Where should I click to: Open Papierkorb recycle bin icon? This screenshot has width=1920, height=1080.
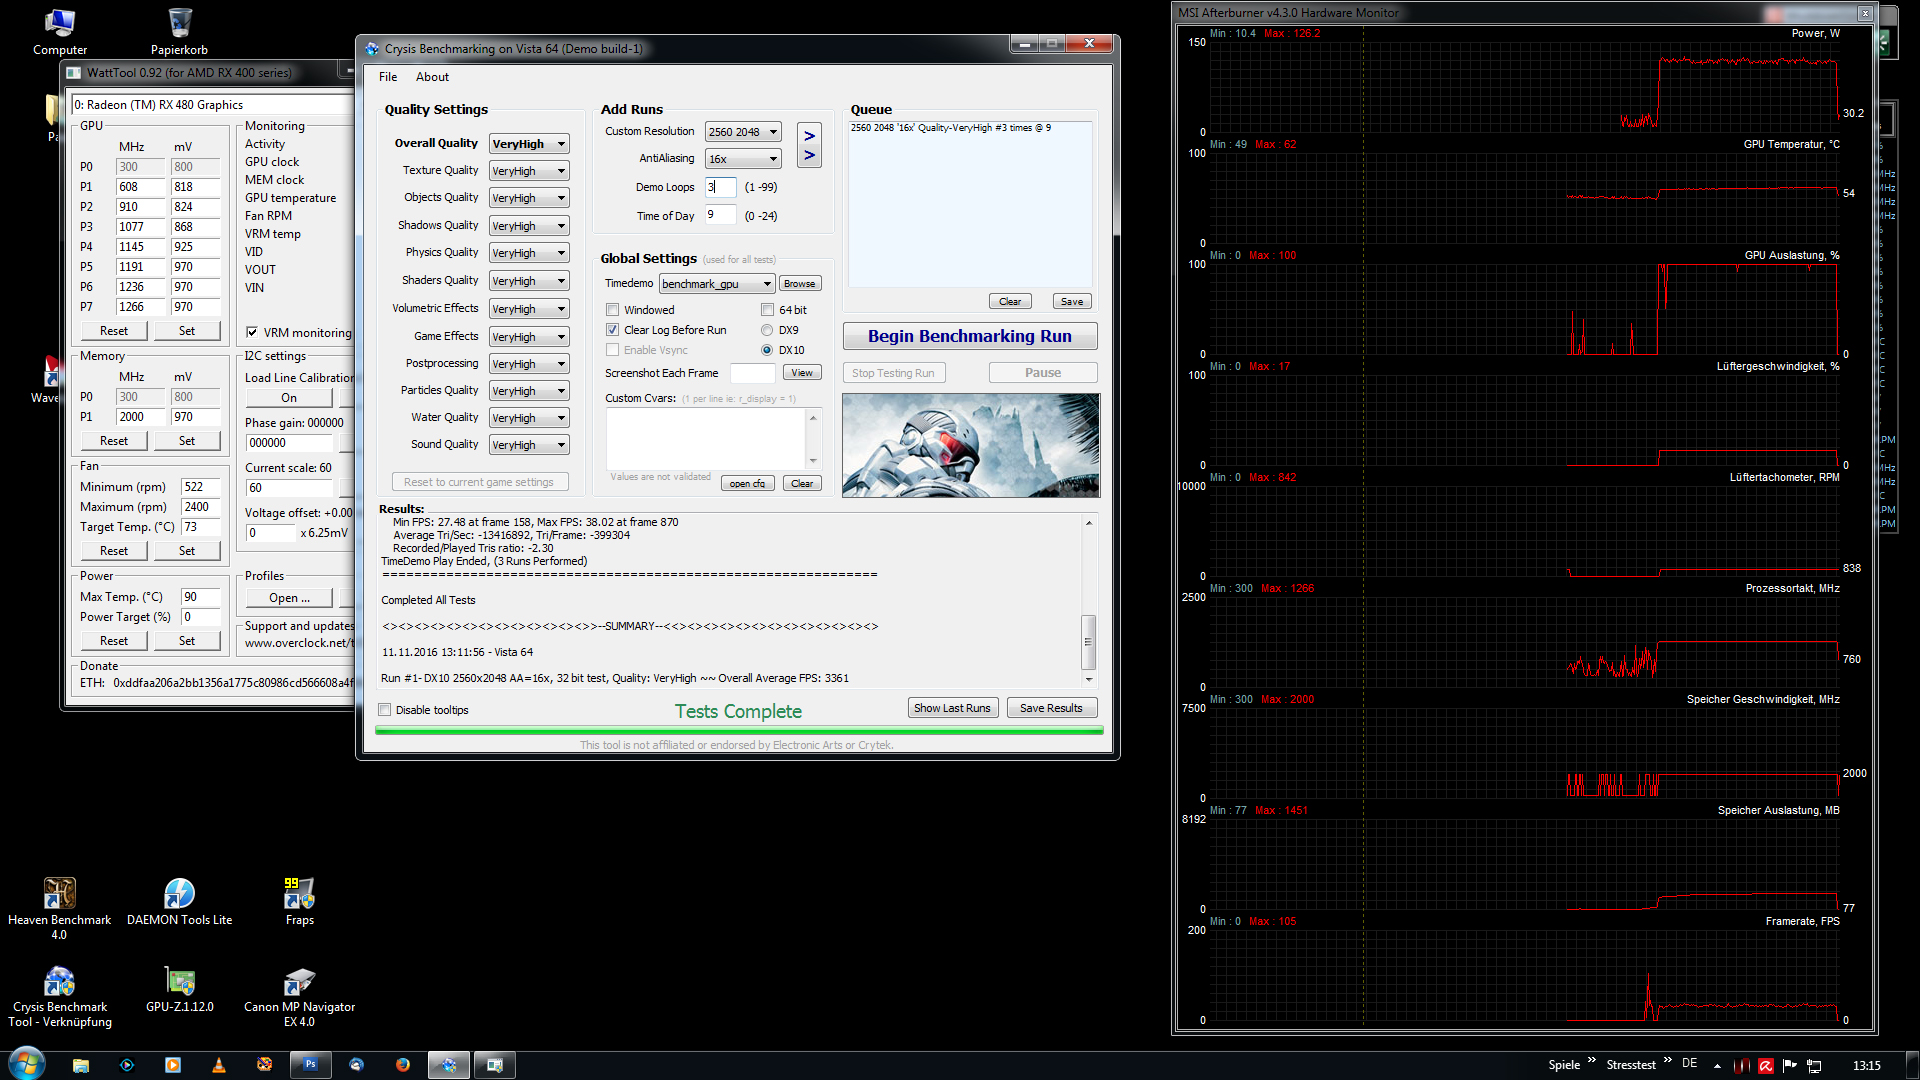pos(180,24)
